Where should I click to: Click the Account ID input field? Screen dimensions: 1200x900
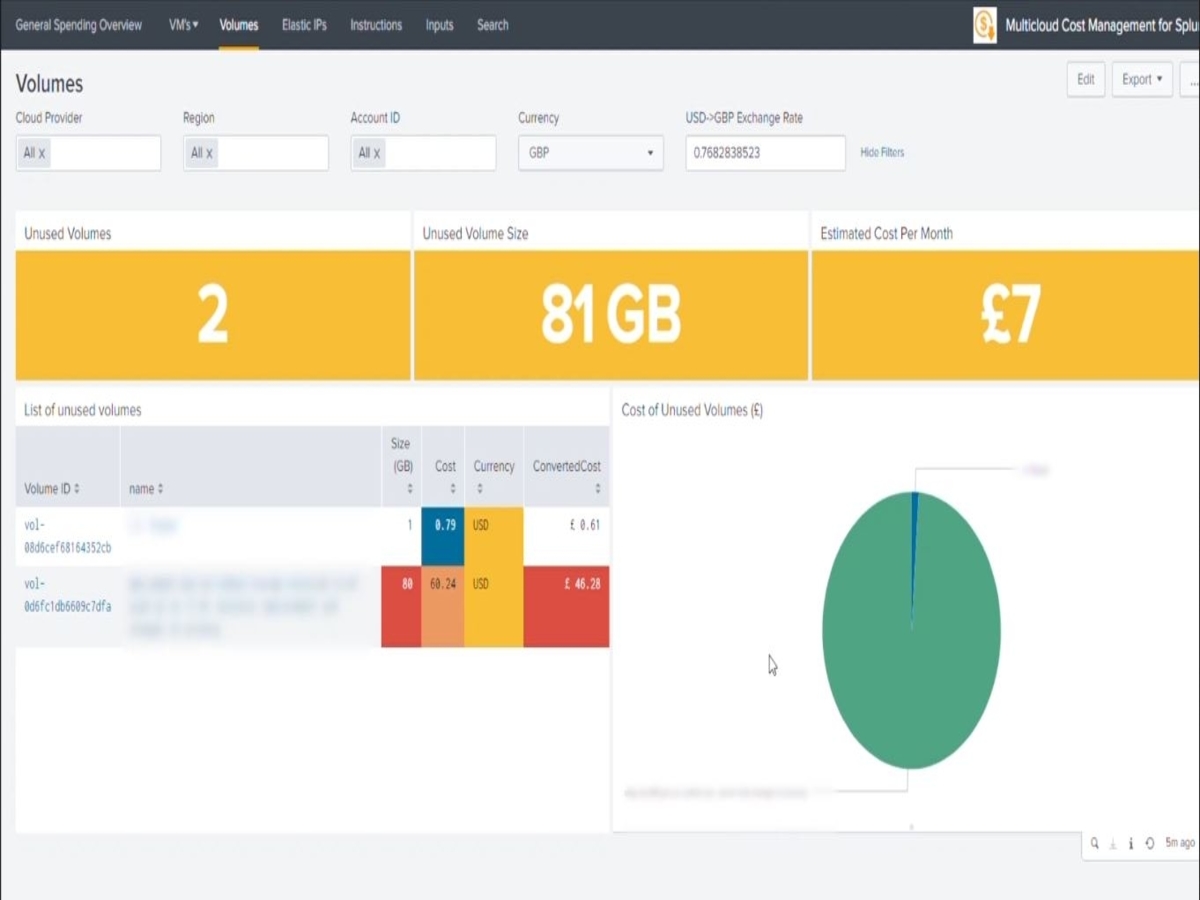(x=423, y=153)
